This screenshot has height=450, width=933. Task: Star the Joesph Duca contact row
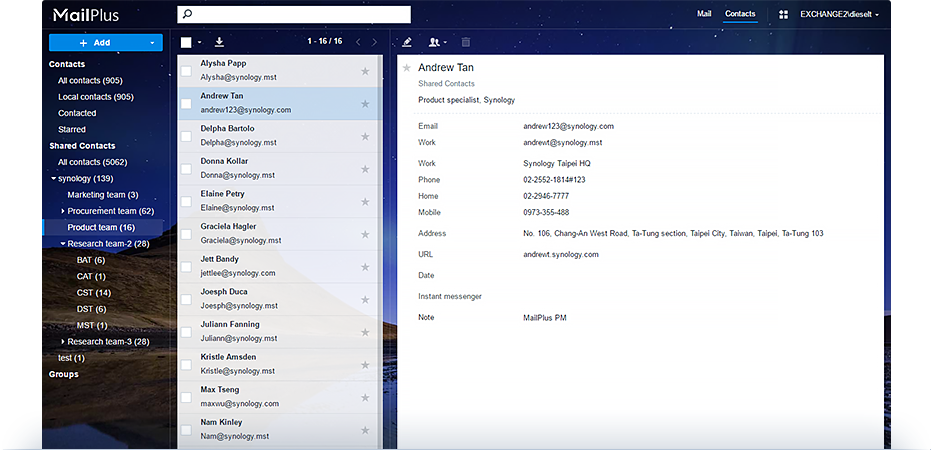coord(365,300)
